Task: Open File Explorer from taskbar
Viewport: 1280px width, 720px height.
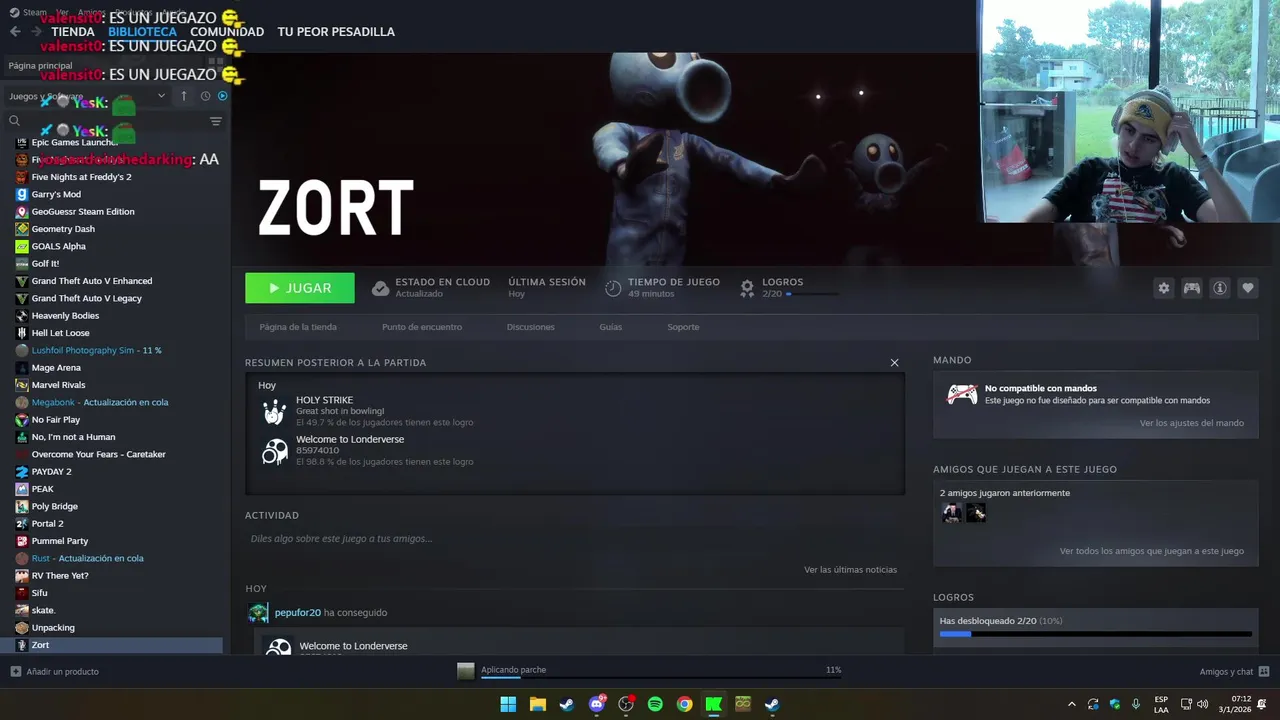Action: click(x=537, y=704)
